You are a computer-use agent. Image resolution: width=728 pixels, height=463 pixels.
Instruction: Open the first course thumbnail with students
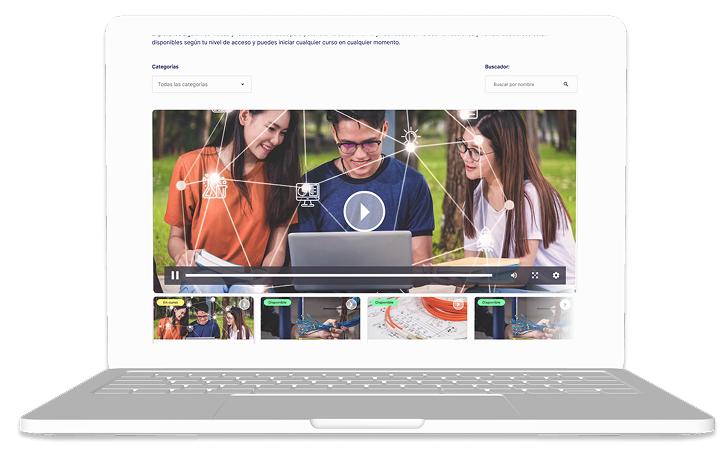[x=203, y=322]
